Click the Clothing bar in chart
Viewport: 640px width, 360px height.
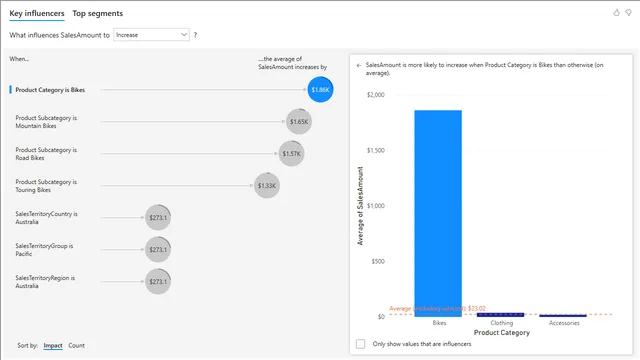coord(500,315)
